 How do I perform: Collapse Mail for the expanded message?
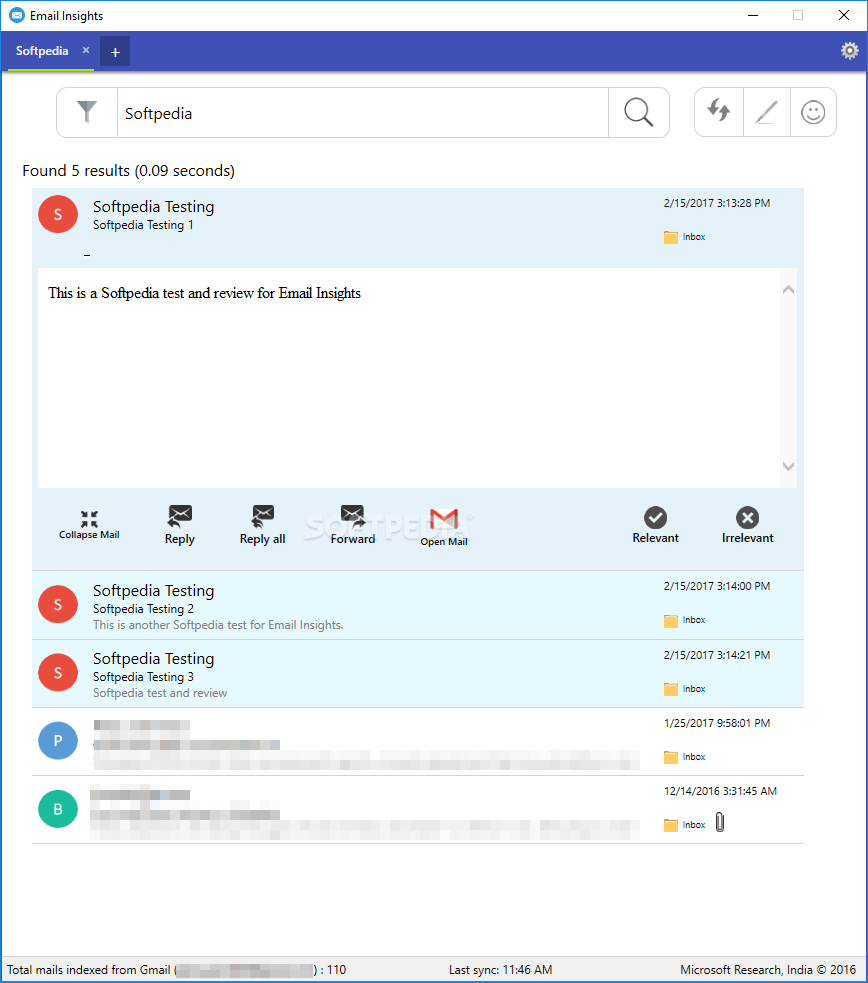tap(89, 518)
